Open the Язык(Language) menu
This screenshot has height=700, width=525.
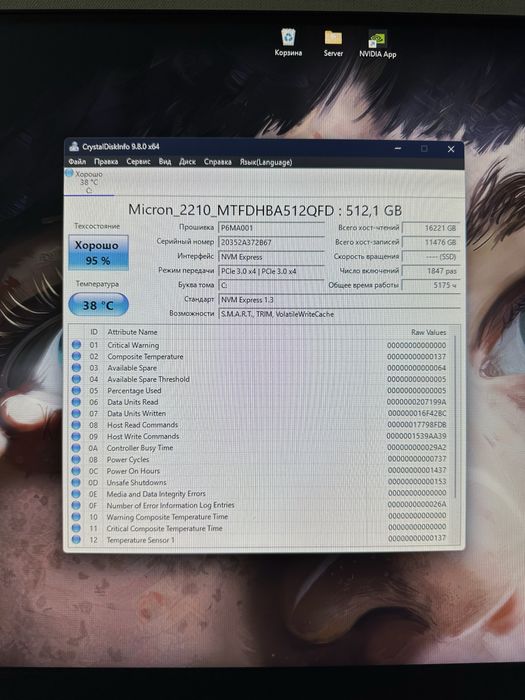[x=266, y=162]
